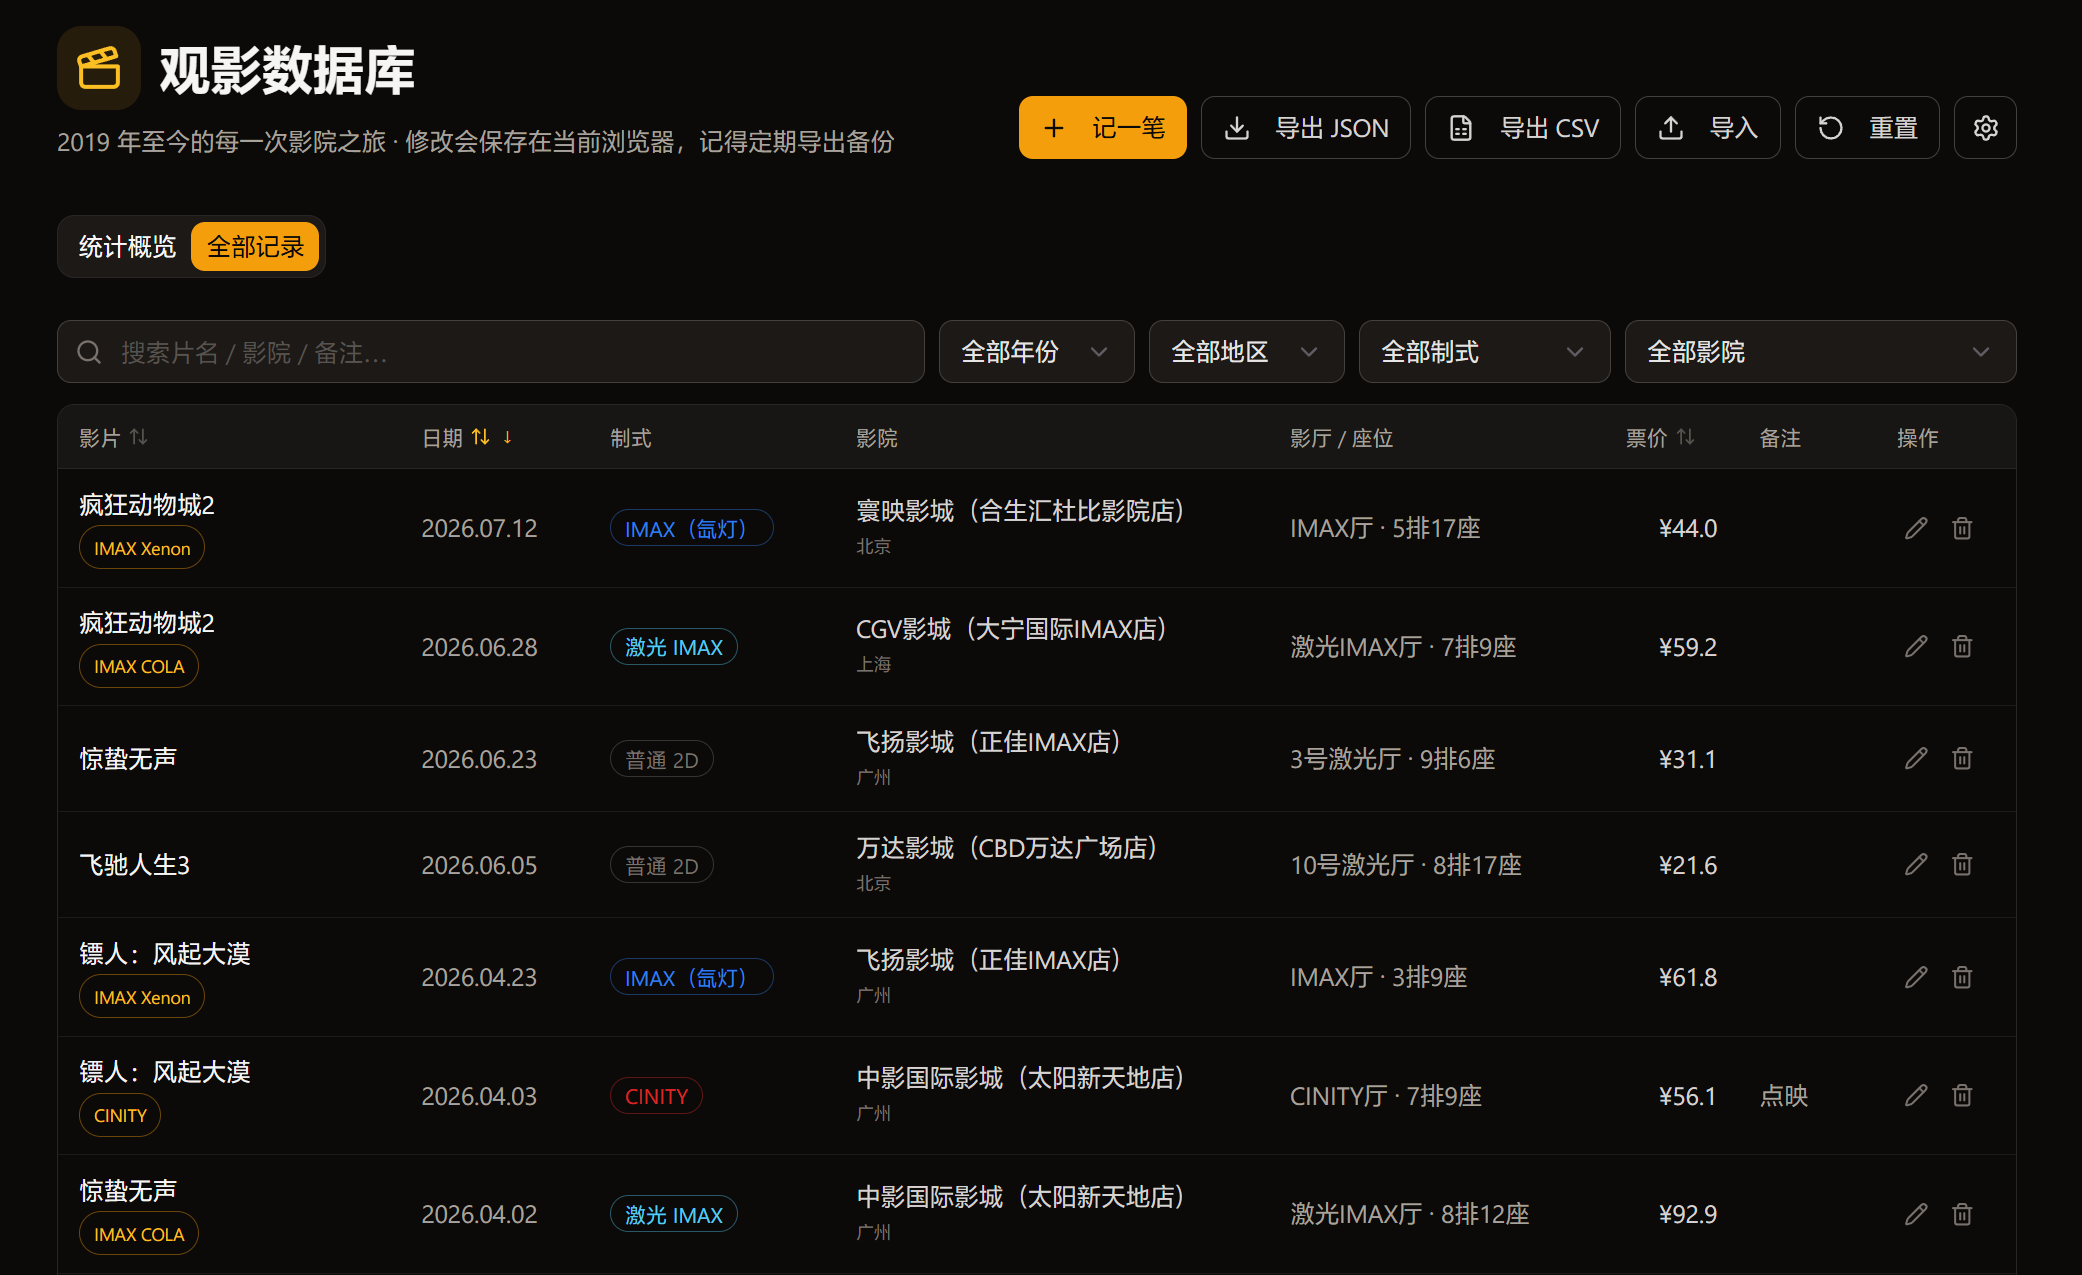Viewport: 2082px width, 1275px height.
Task: Sort table by 日期 column
Action: (467, 438)
